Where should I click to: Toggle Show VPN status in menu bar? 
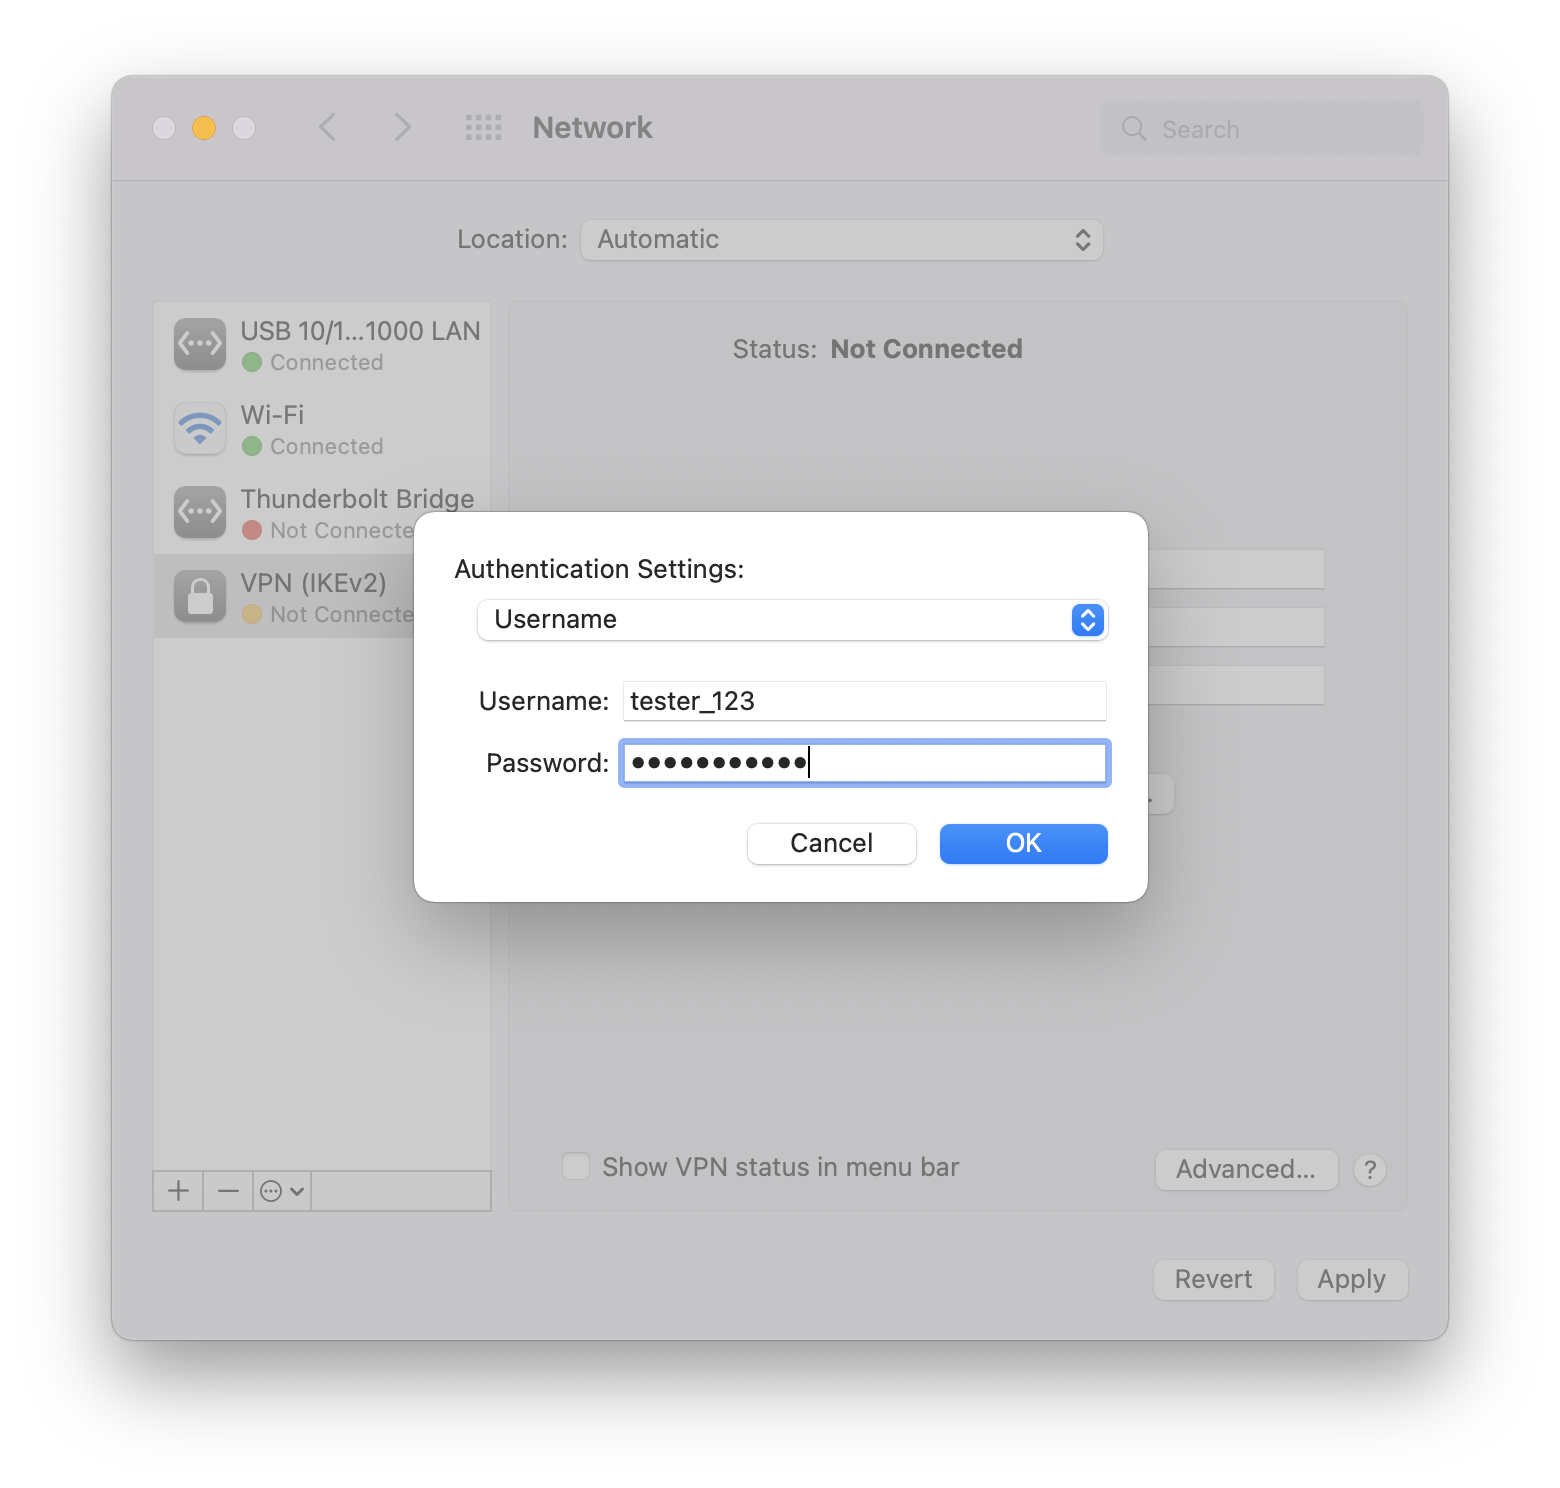point(576,1166)
